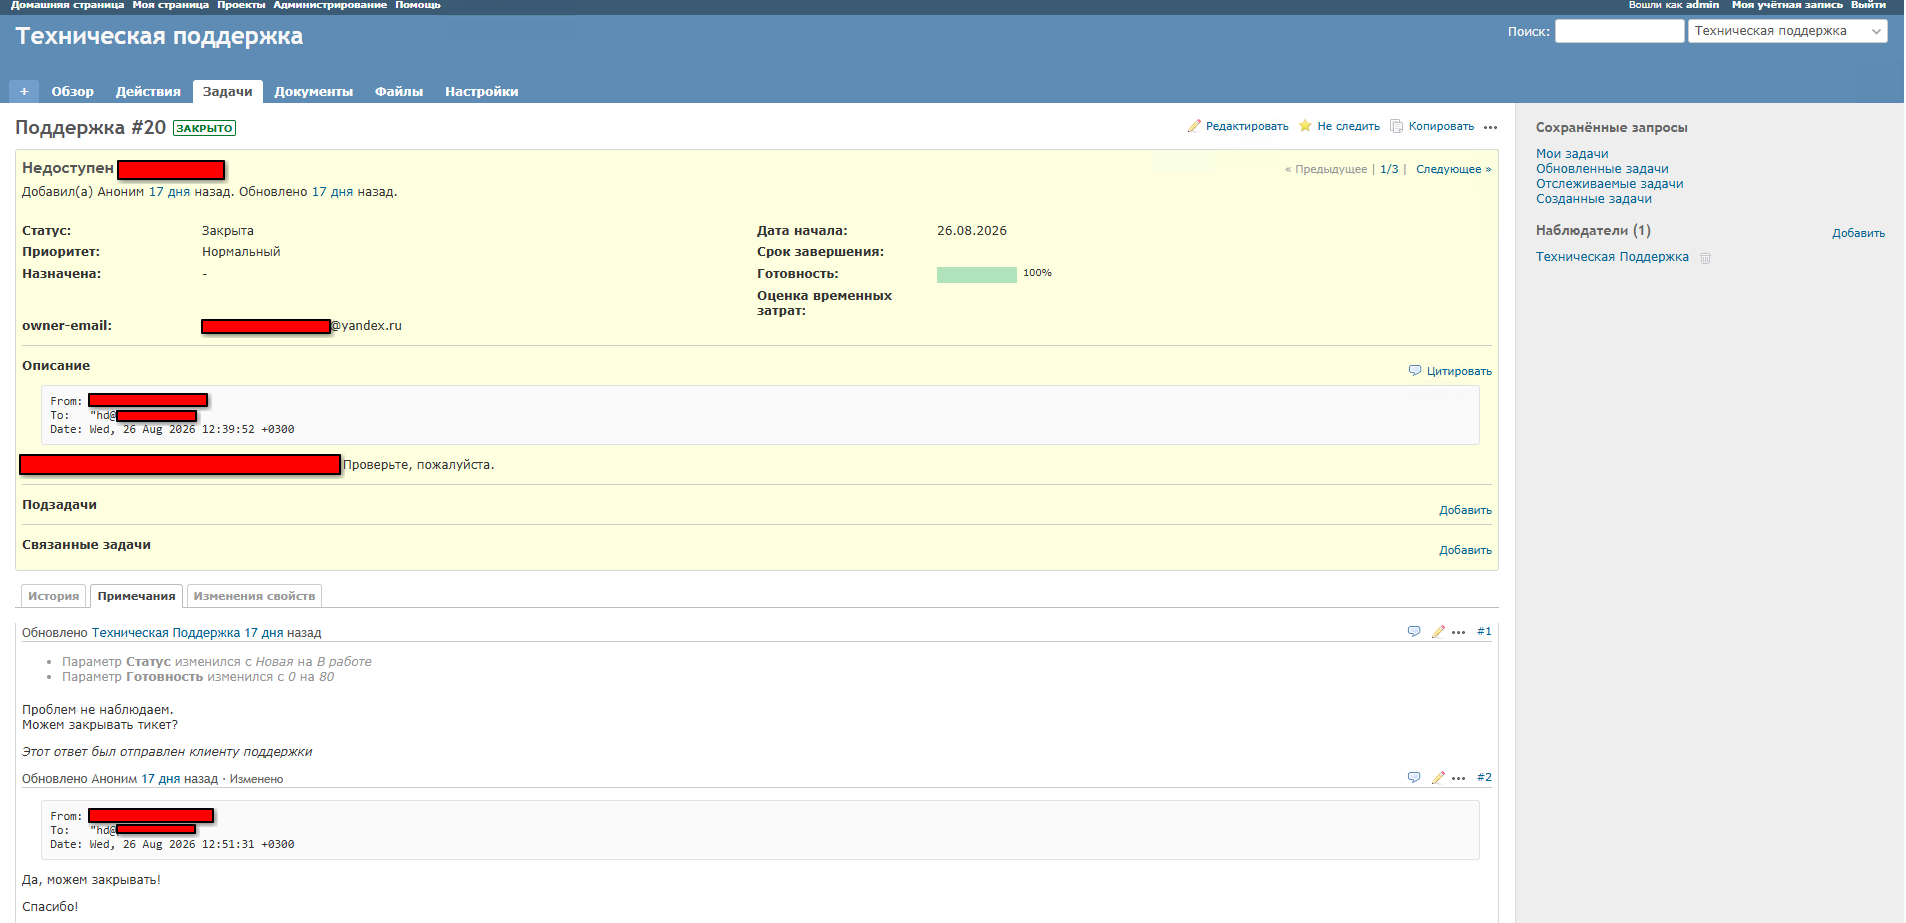The width and height of the screenshot is (1906, 923).
Task: Open three-dots menu on note #1
Action: (1459, 631)
